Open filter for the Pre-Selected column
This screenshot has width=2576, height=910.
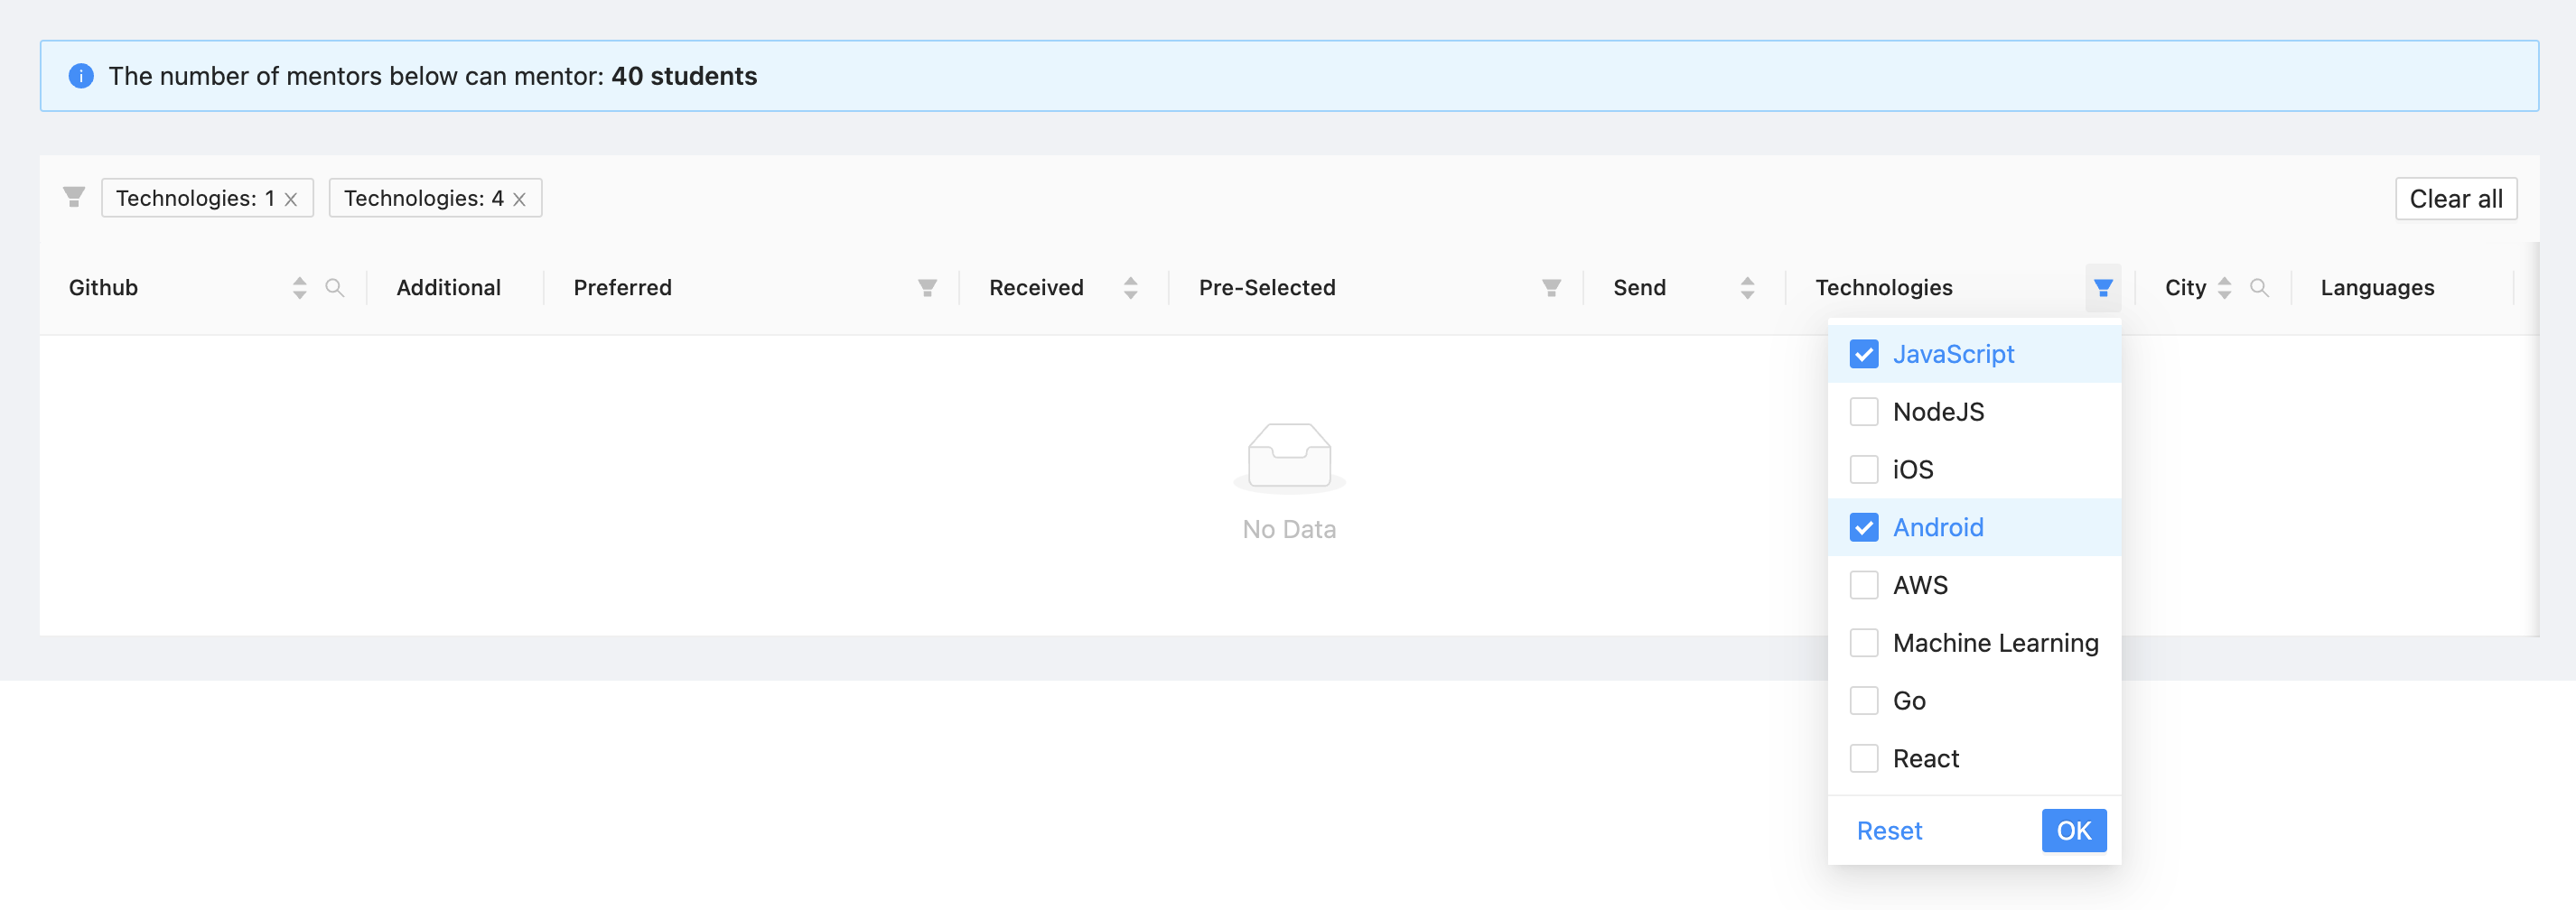(x=1551, y=288)
